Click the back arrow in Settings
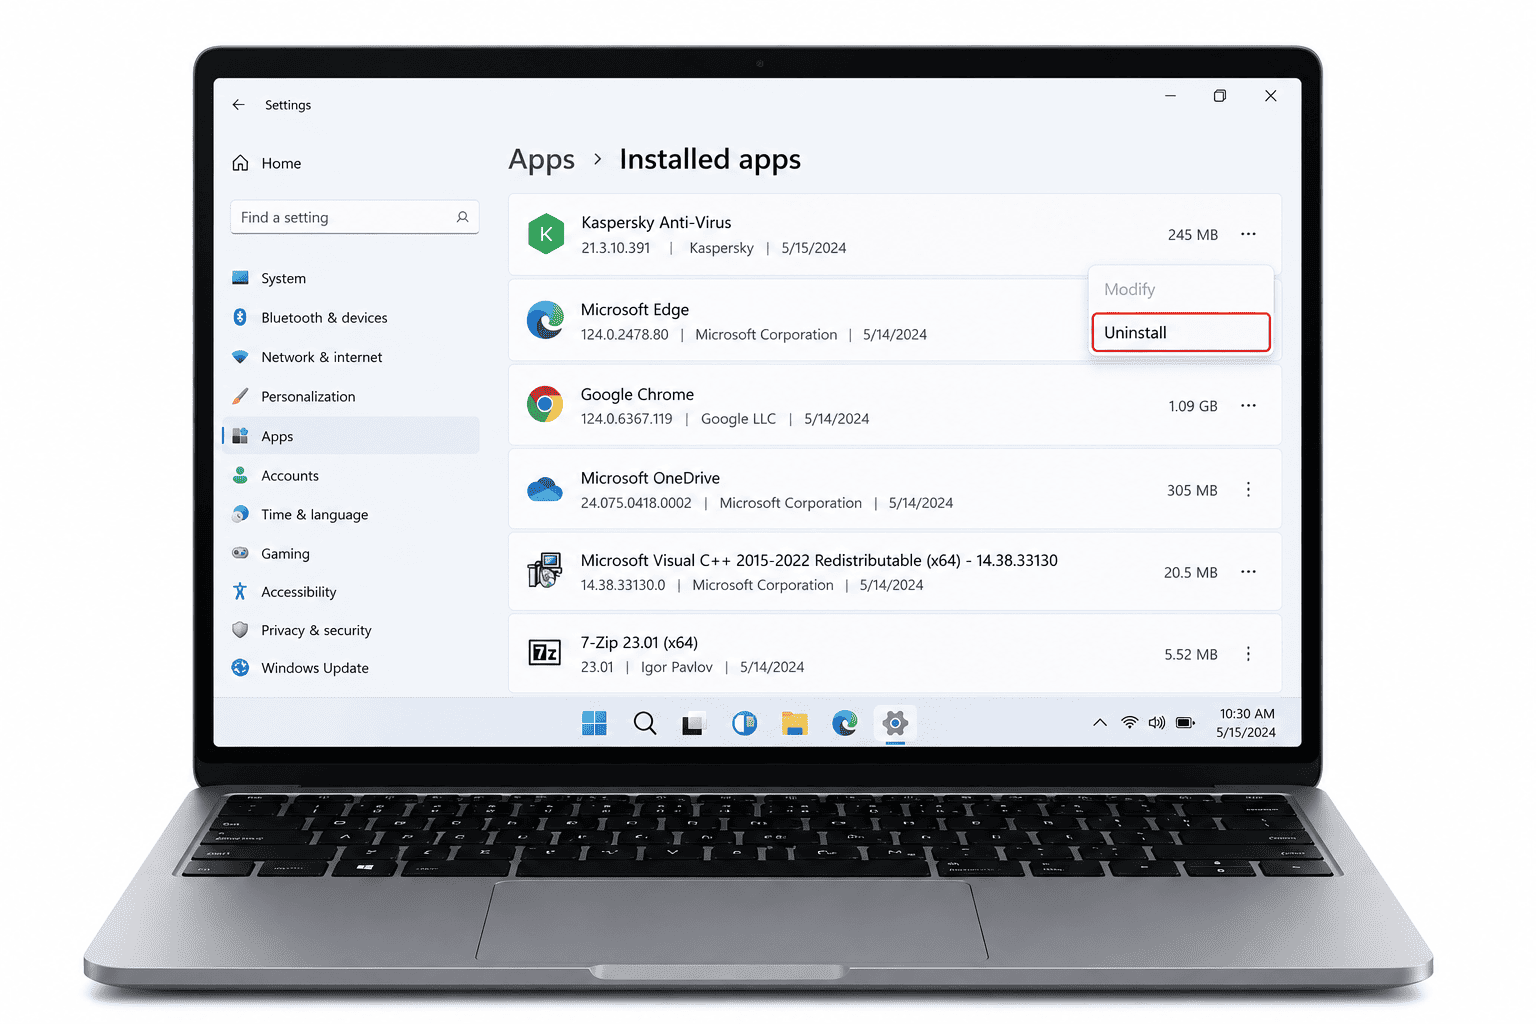The height and width of the screenshot is (1024, 1536). (238, 104)
